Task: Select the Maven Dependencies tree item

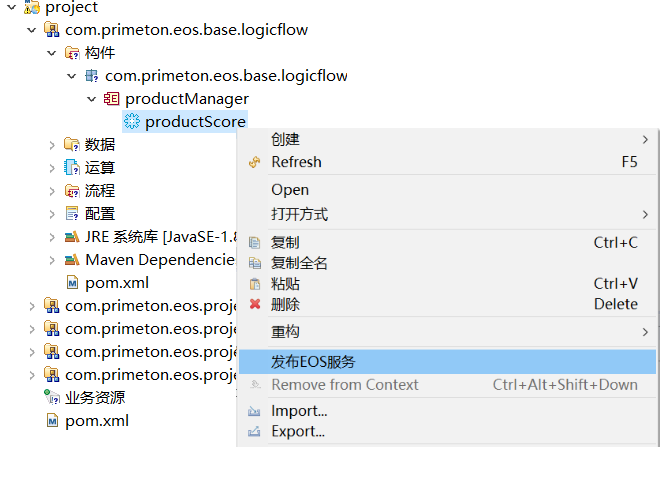Action: coord(158,260)
